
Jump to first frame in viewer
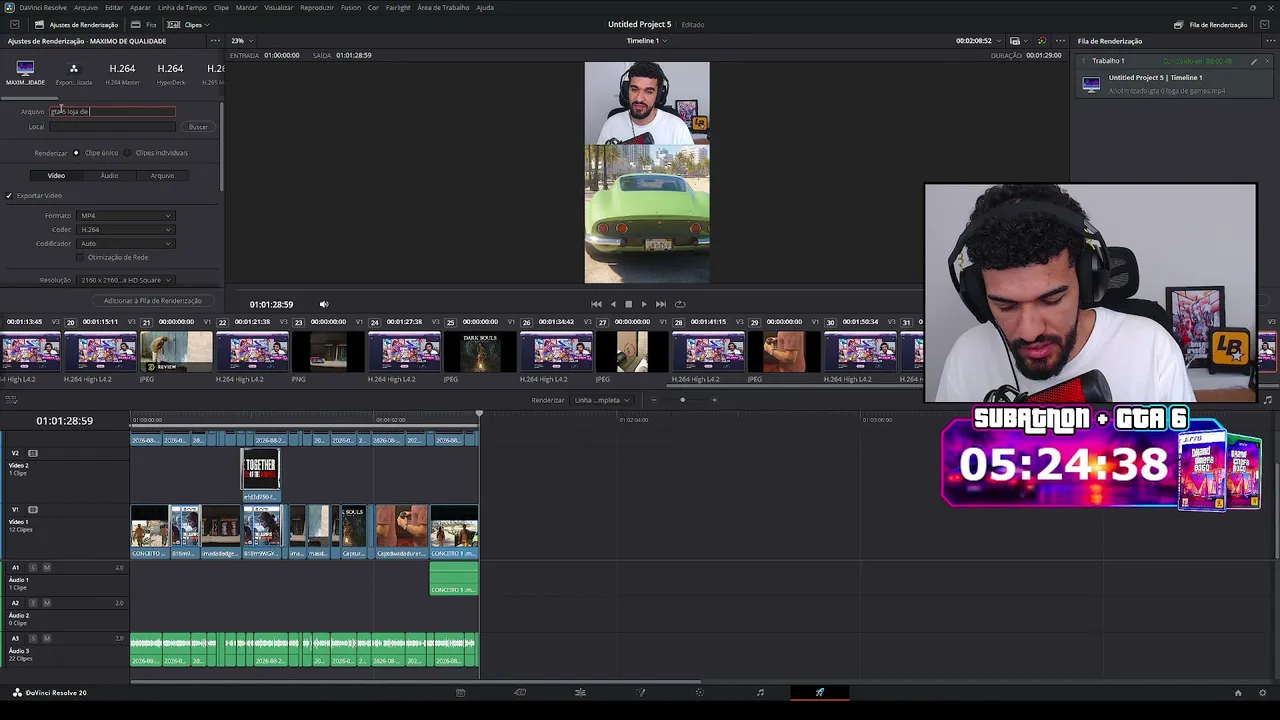click(597, 304)
